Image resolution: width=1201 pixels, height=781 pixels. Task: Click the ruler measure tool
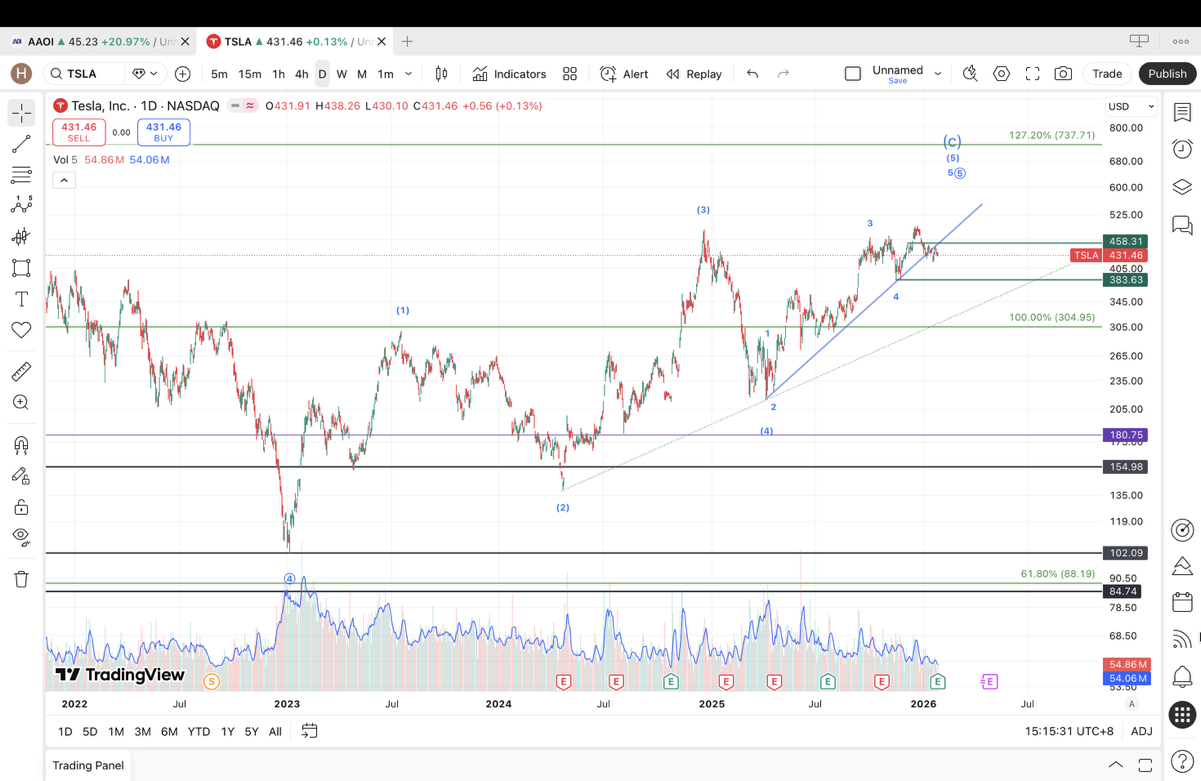(x=21, y=372)
